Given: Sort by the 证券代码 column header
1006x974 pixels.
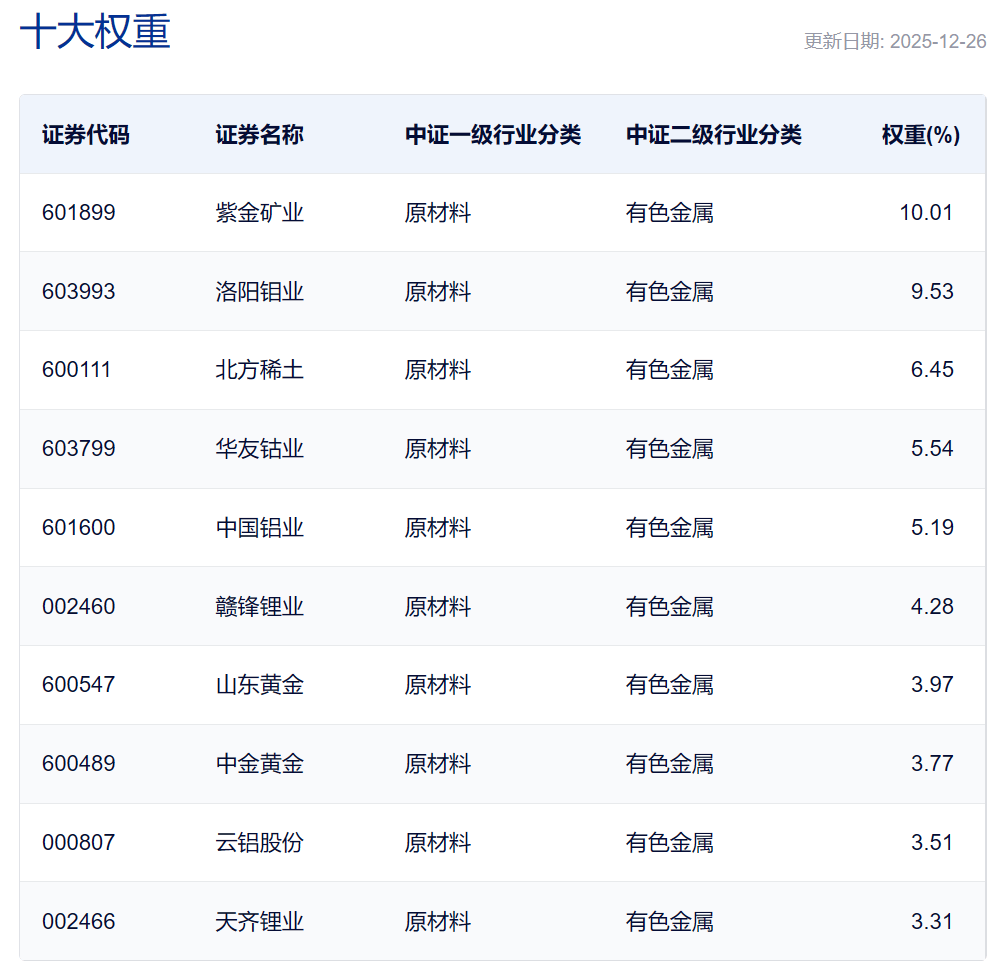Looking at the screenshot, I should (x=78, y=133).
